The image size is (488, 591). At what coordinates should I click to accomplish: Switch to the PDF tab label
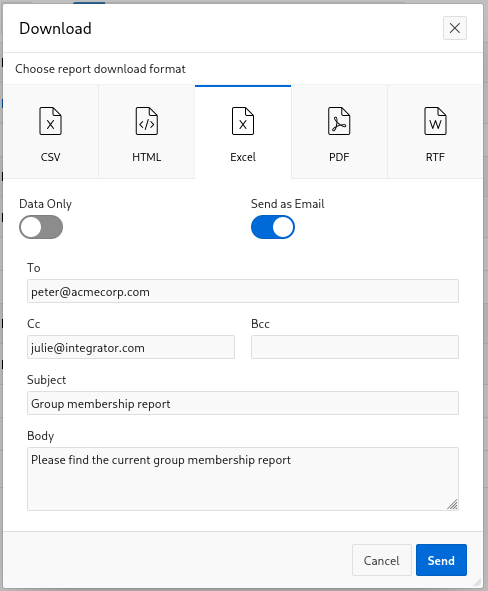tap(339, 157)
